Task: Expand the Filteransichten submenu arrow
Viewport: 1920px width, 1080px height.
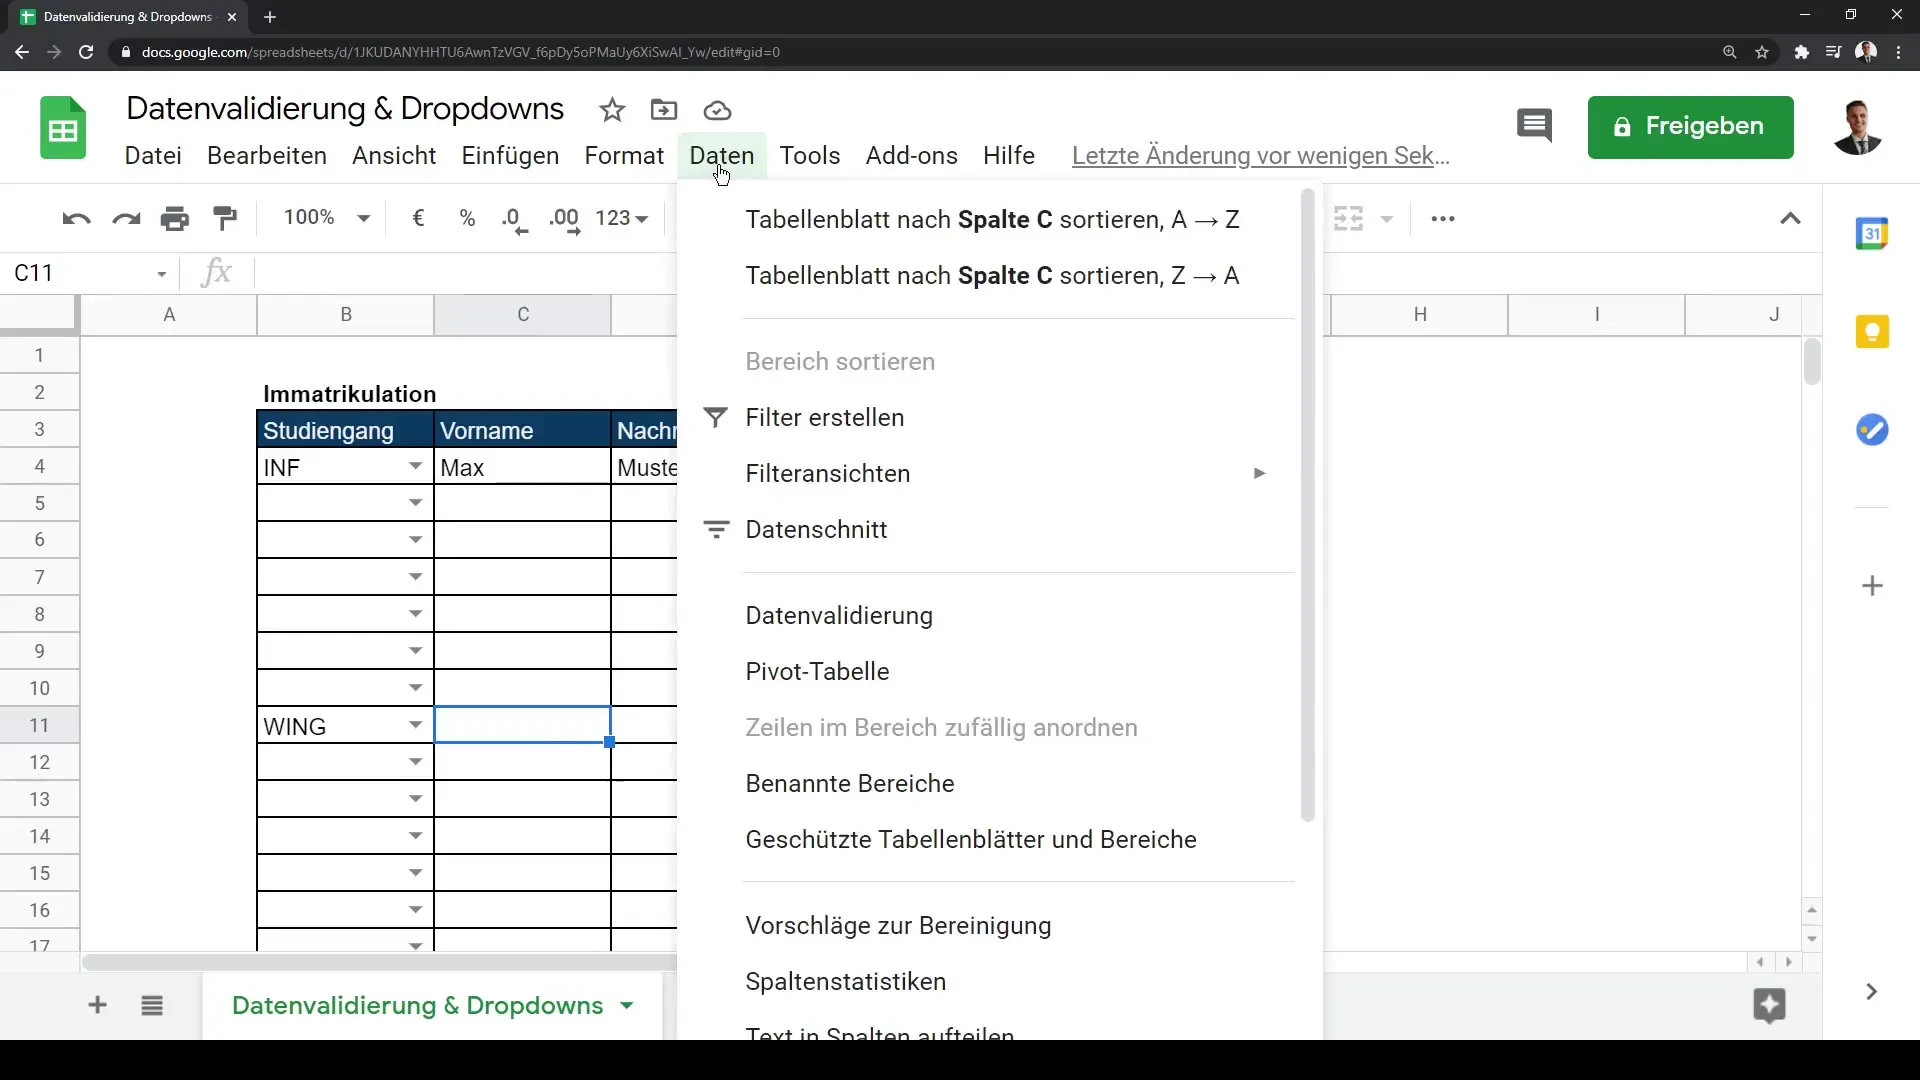Action: [x=1258, y=473]
